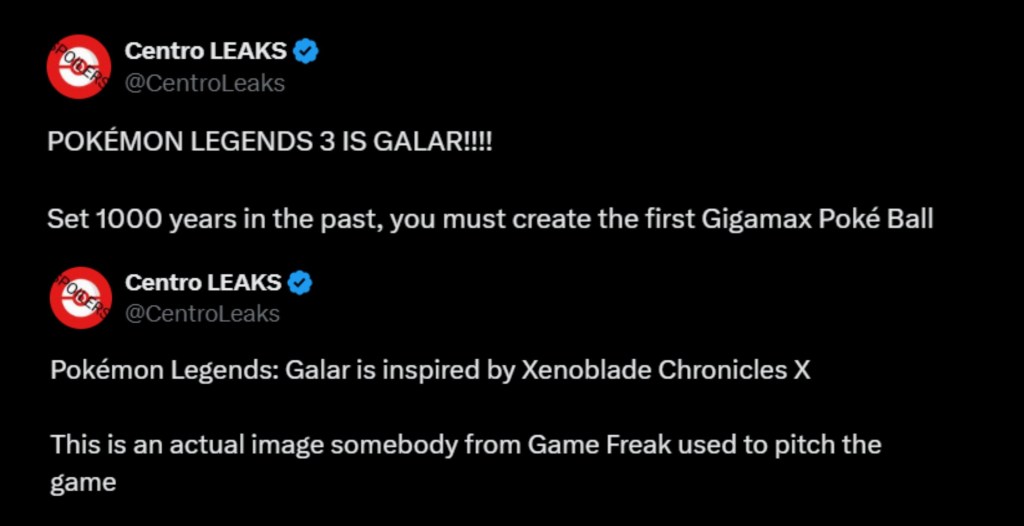Open Centro LEAKS display name in first tweet

click(x=205, y=53)
